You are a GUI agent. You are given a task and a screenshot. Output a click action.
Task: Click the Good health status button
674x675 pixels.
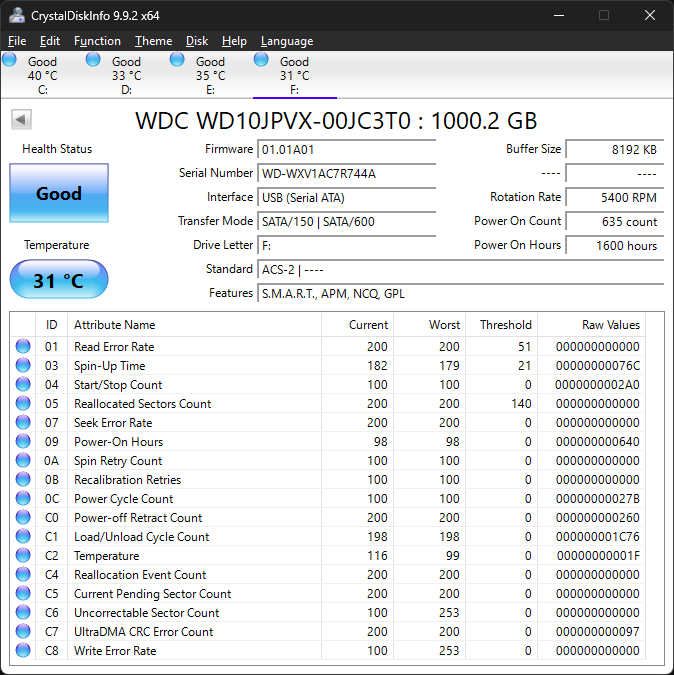(59, 193)
